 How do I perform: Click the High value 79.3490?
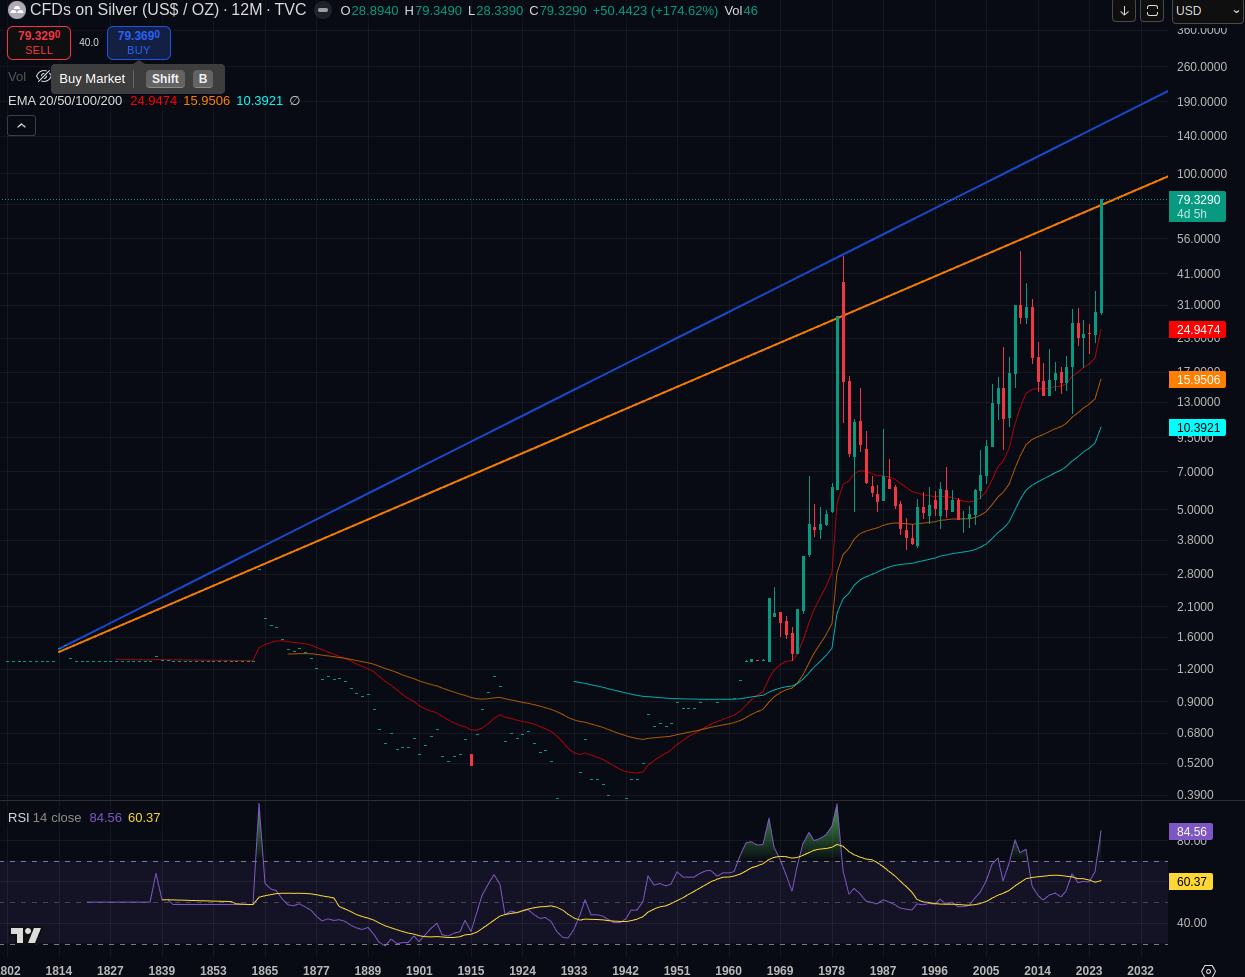point(433,11)
